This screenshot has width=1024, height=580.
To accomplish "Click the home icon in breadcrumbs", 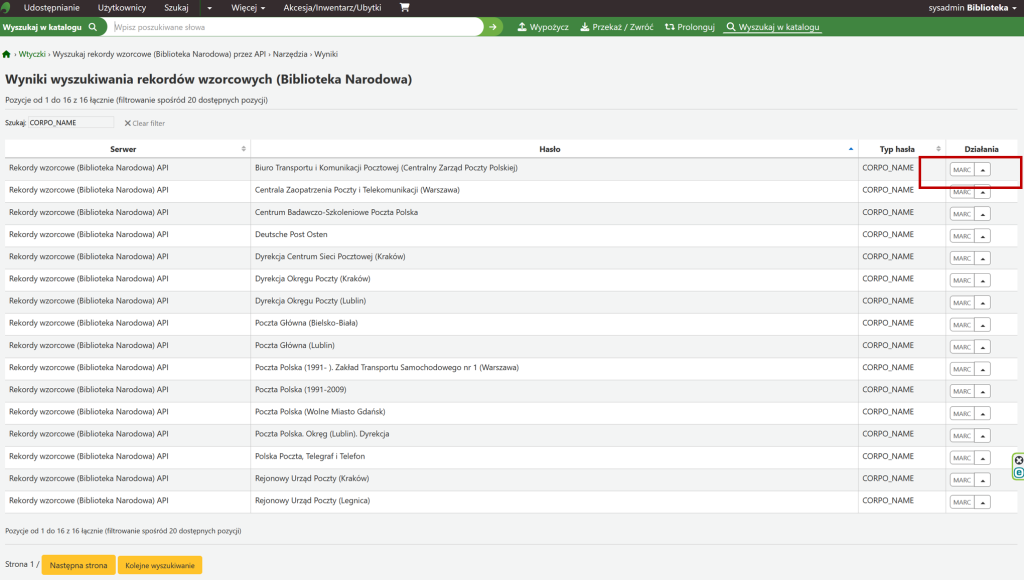I will pos(8,53).
